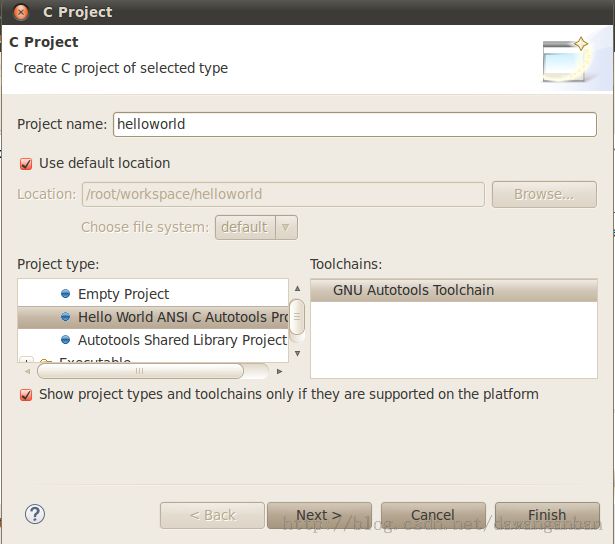Select Empty Project in Project type list

153,294
